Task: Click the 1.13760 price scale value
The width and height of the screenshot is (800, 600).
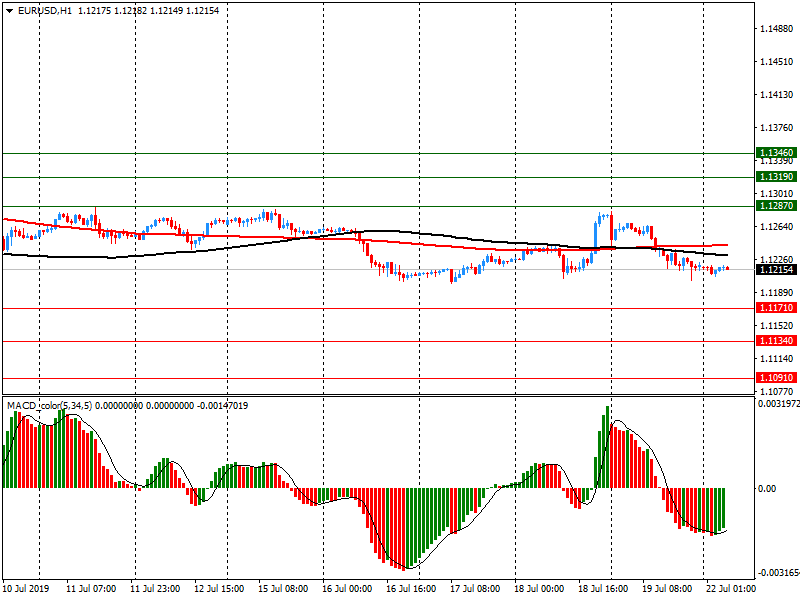Action: (x=777, y=128)
